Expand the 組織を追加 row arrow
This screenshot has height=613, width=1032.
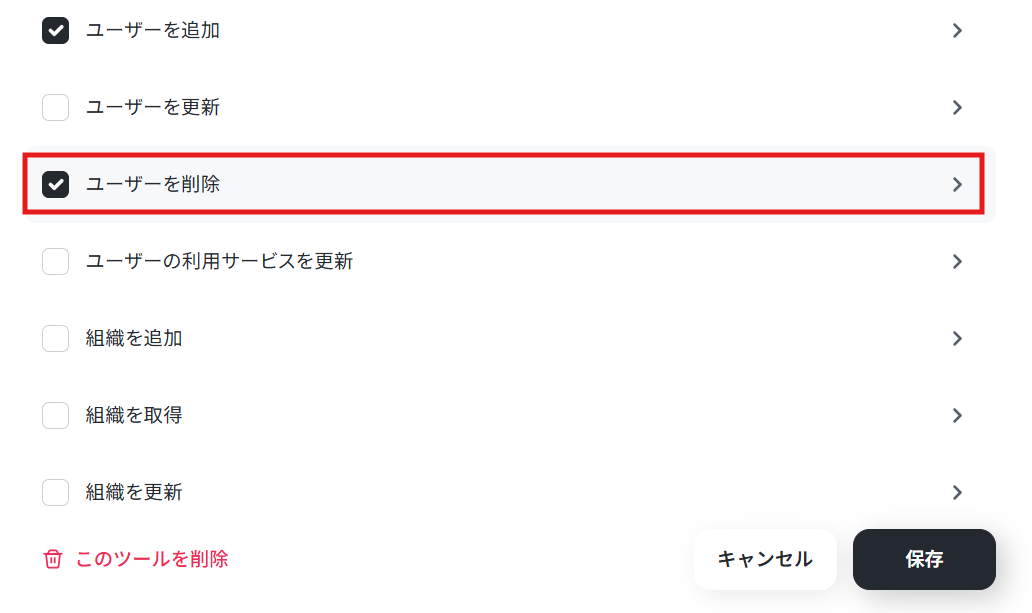[x=957, y=338]
